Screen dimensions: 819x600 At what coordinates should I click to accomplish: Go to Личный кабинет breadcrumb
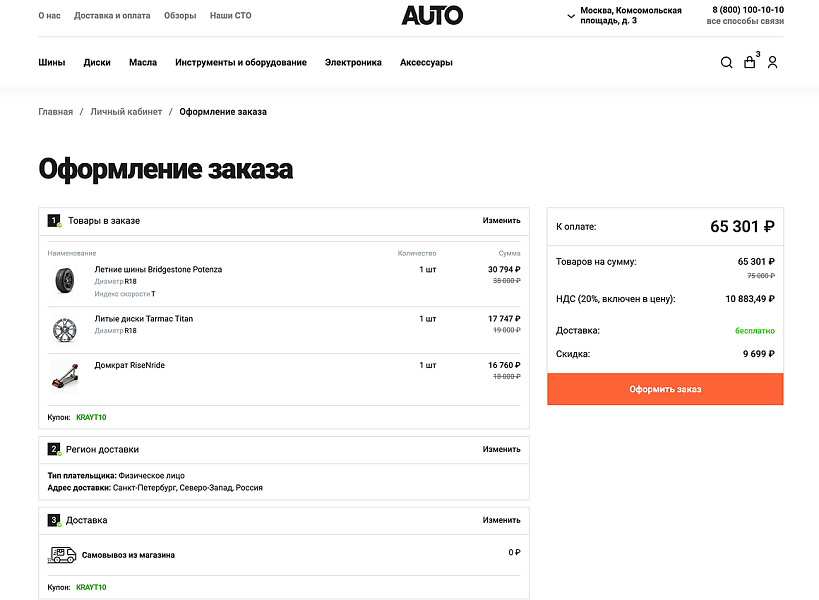point(126,112)
